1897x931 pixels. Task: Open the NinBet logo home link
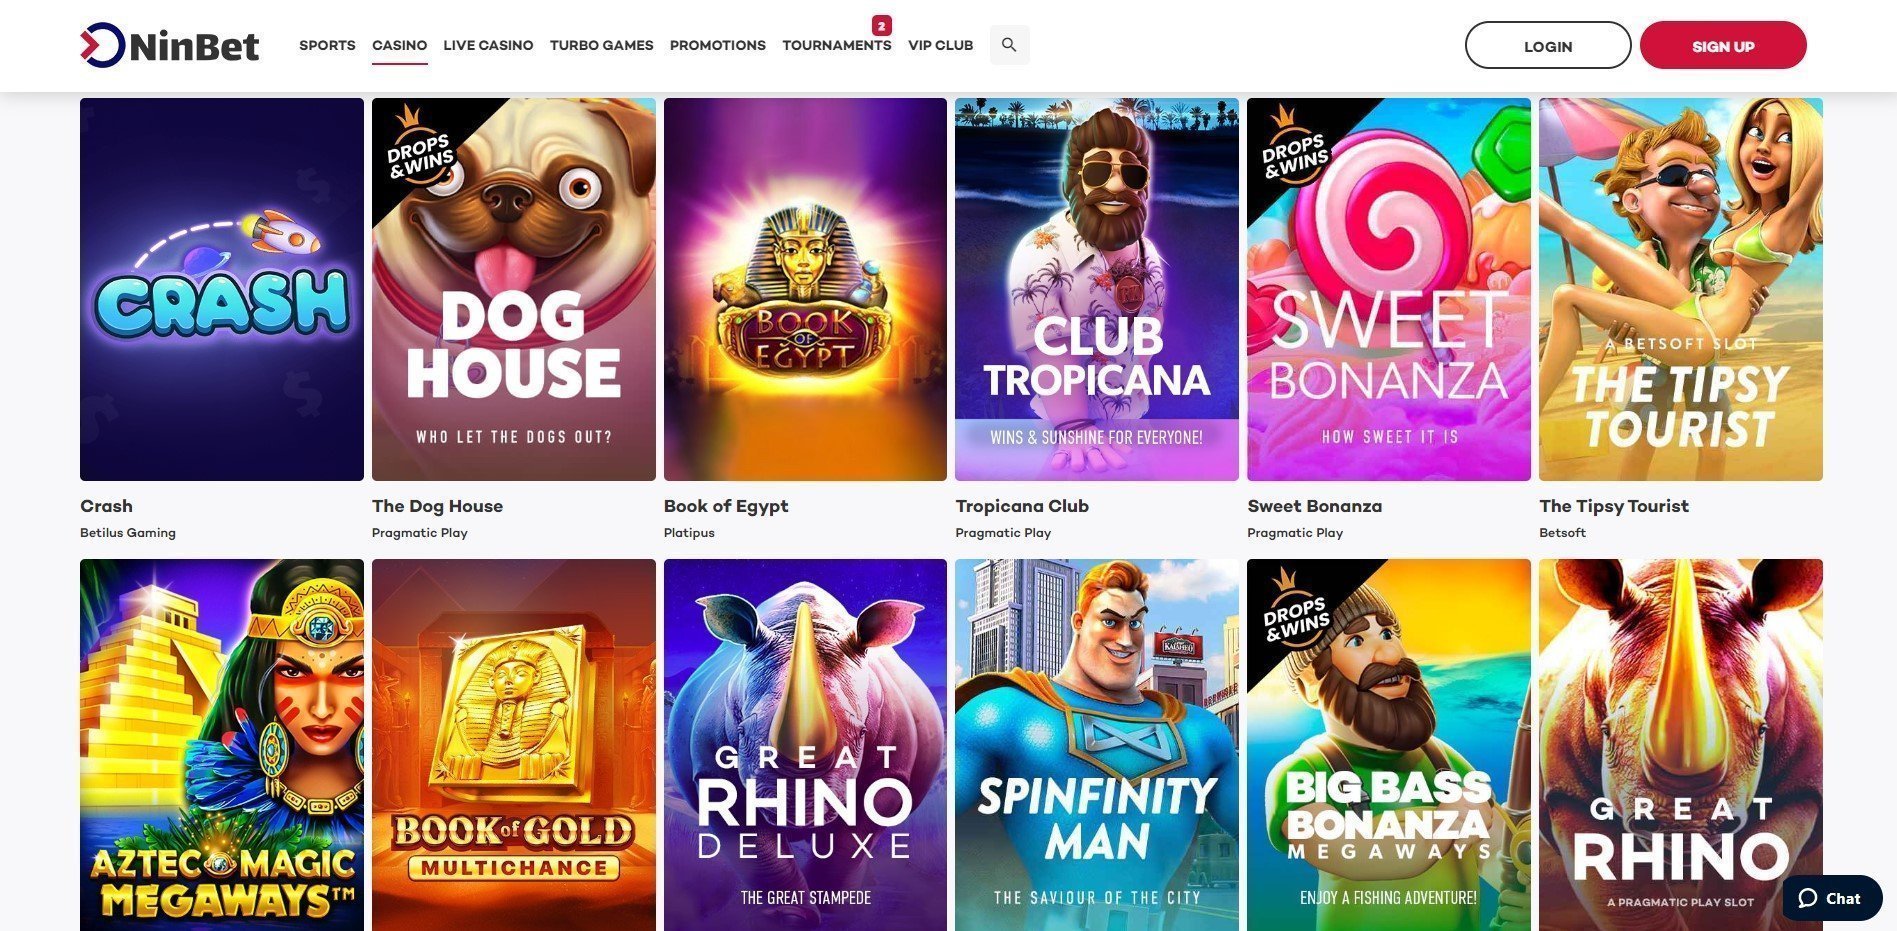tap(170, 45)
